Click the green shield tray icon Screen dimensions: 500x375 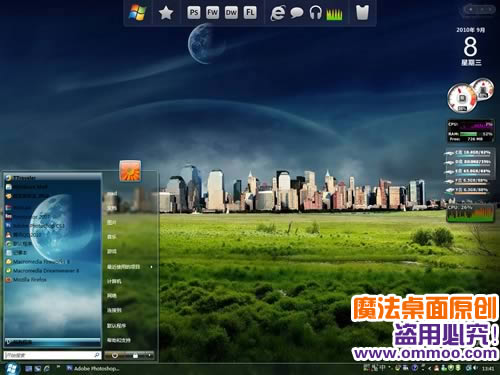click(x=451, y=368)
